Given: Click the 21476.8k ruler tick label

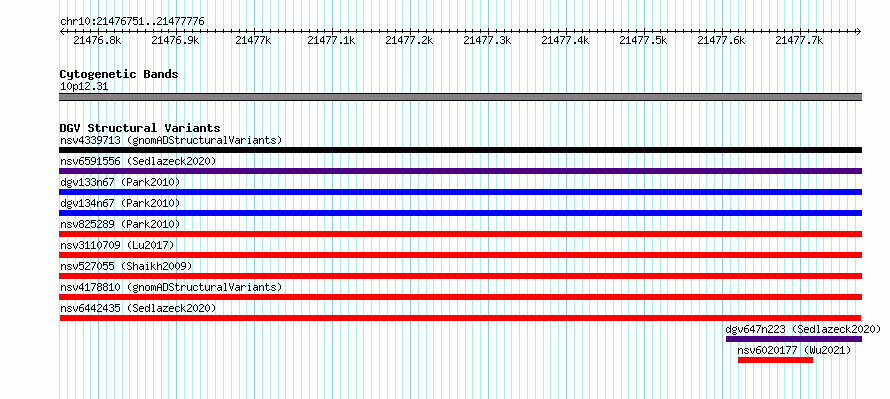Looking at the screenshot, I should (x=97, y=40).
